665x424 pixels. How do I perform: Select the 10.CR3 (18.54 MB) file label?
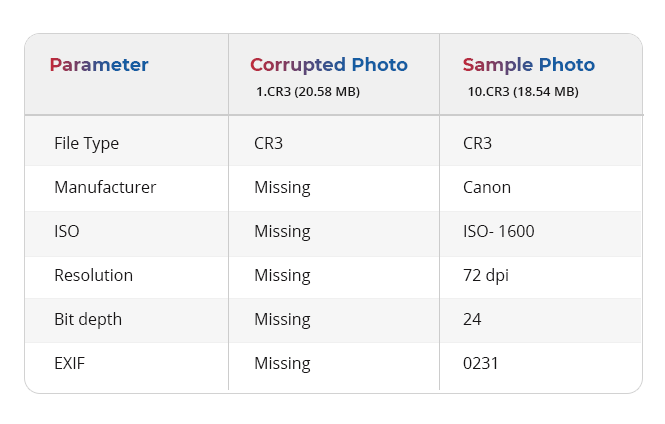tap(523, 91)
